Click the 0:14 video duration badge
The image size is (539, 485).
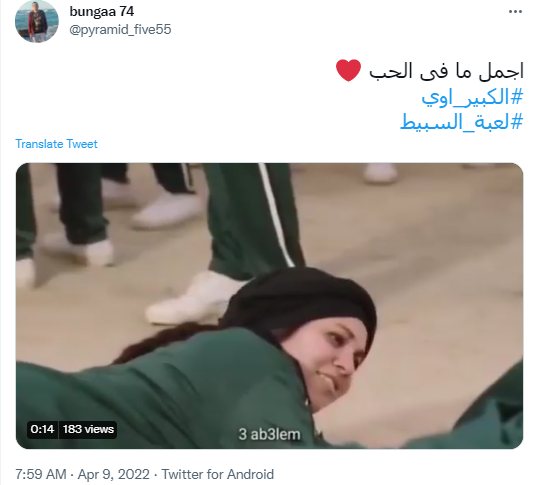pos(42,429)
